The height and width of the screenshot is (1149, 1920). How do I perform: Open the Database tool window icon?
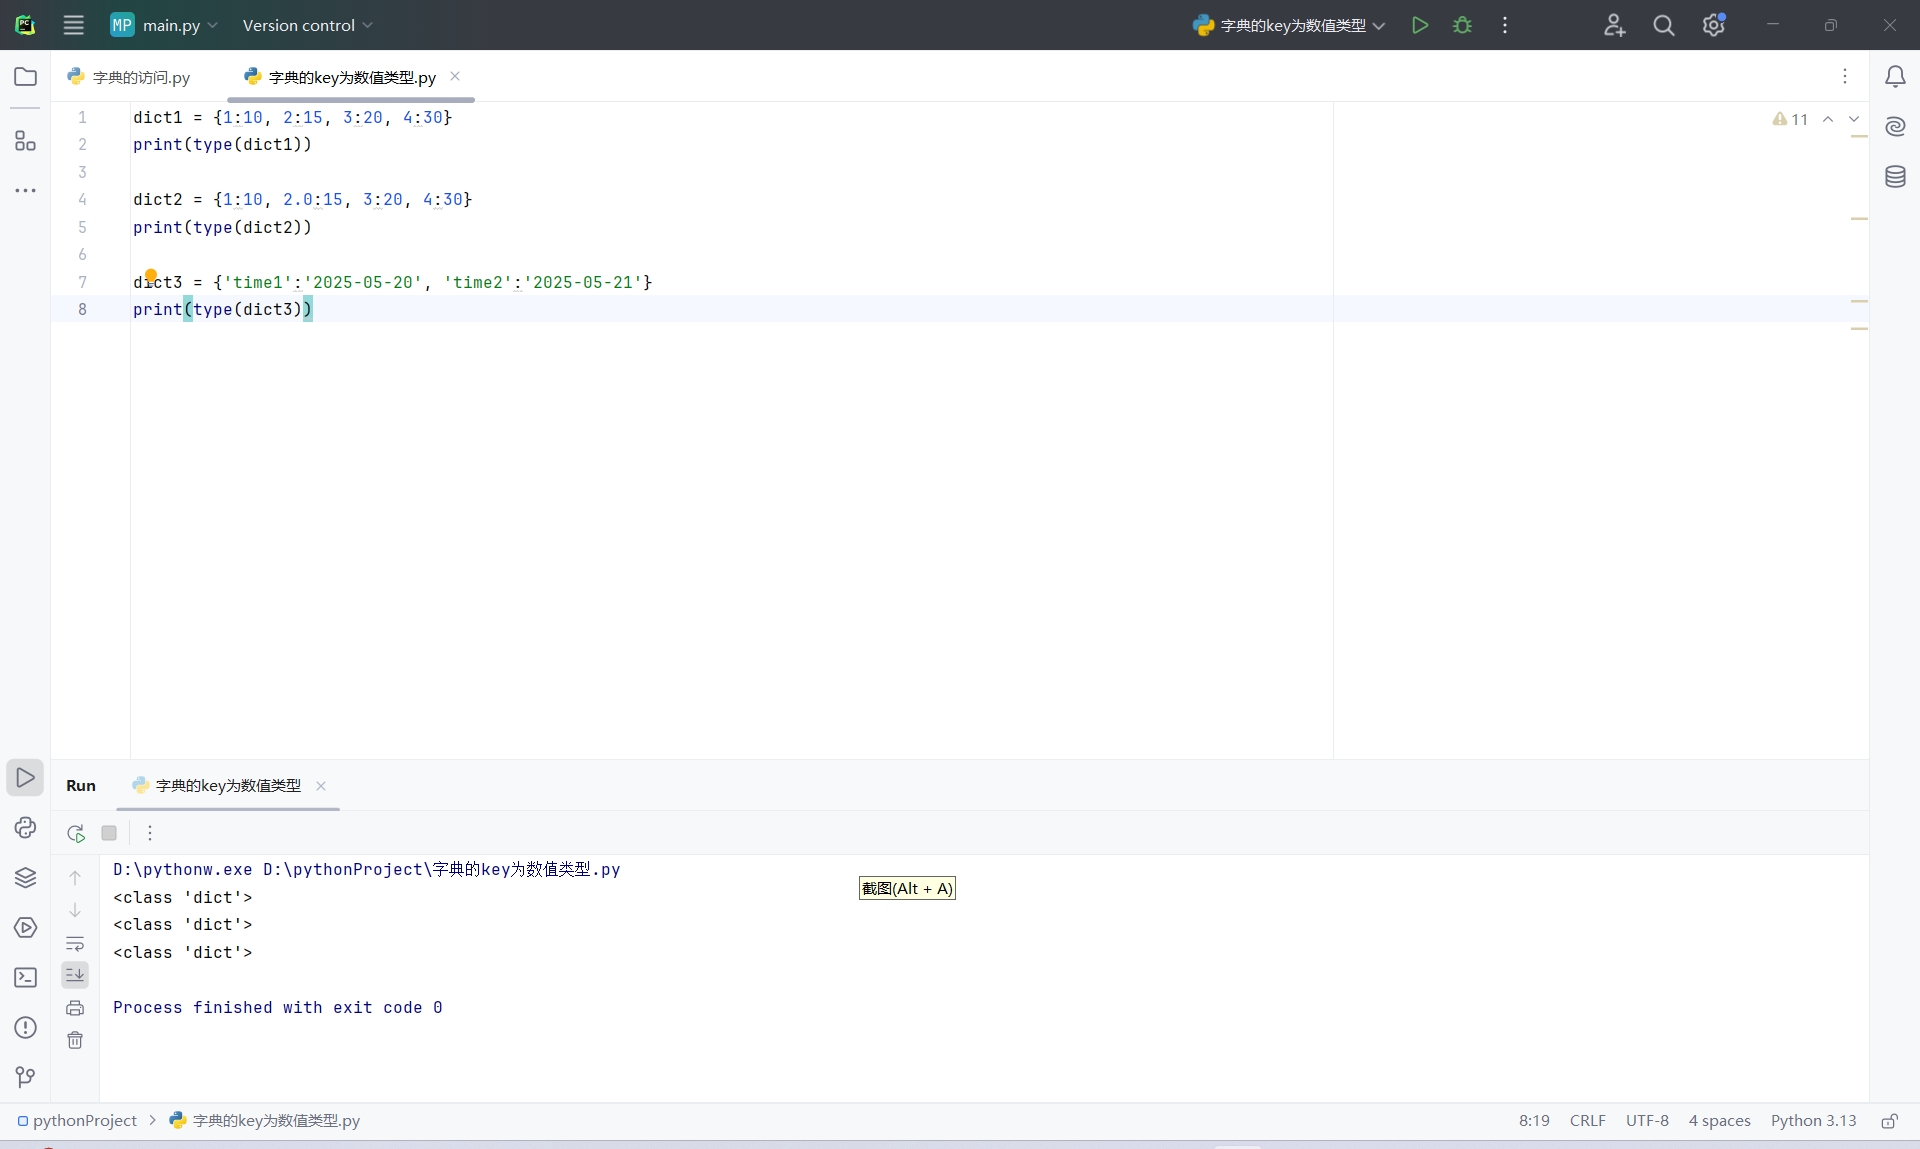tap(1895, 177)
